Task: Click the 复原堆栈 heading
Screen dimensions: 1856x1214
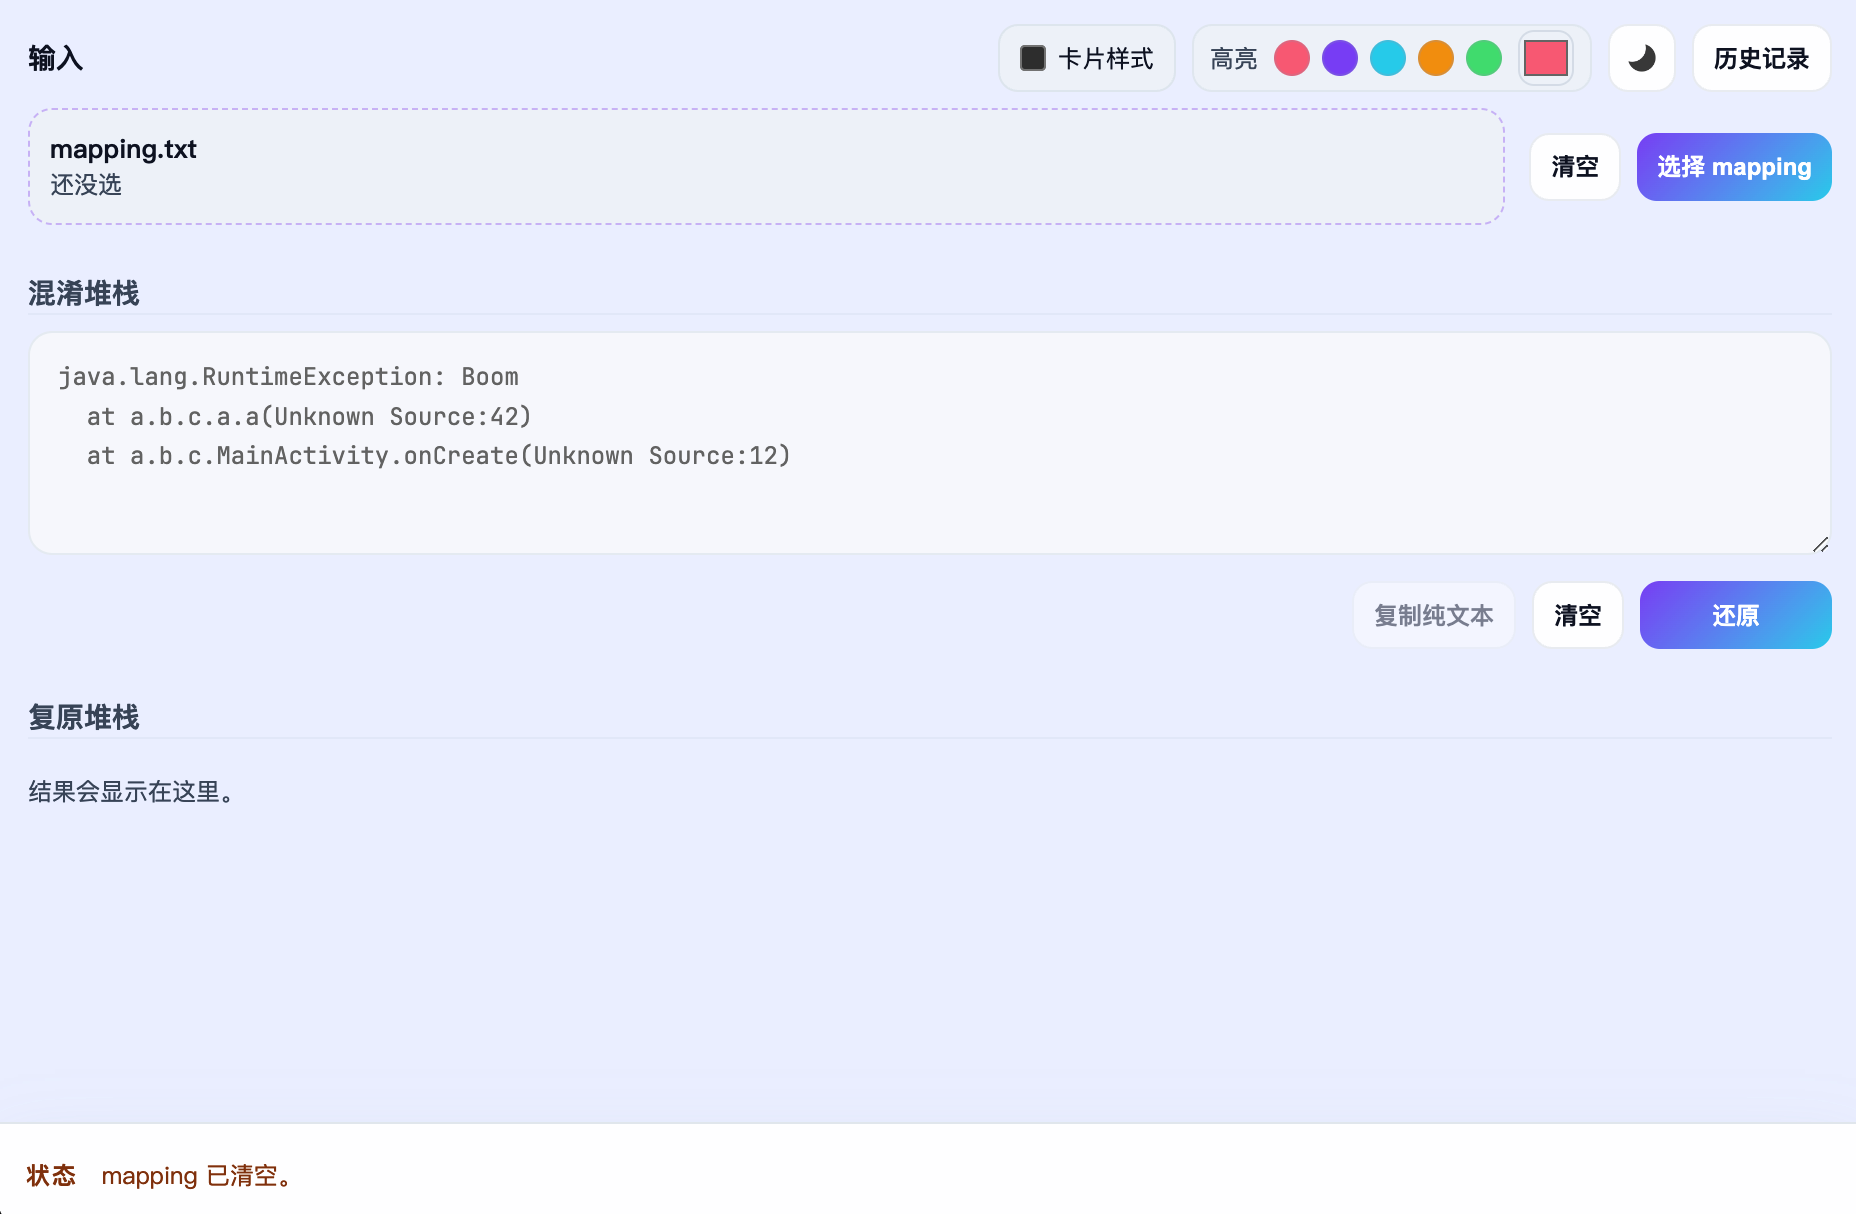Action: click(84, 717)
